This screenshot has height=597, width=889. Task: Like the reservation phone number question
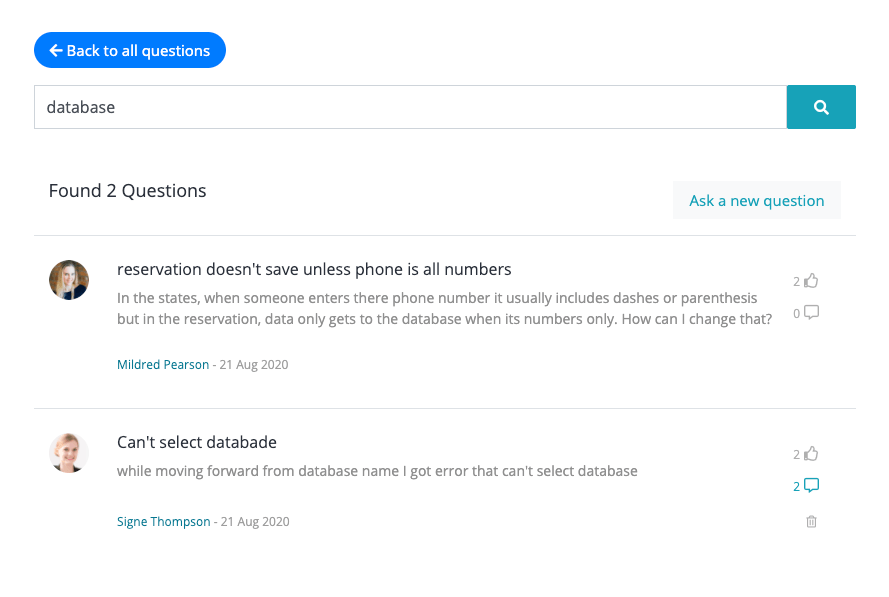(x=811, y=281)
